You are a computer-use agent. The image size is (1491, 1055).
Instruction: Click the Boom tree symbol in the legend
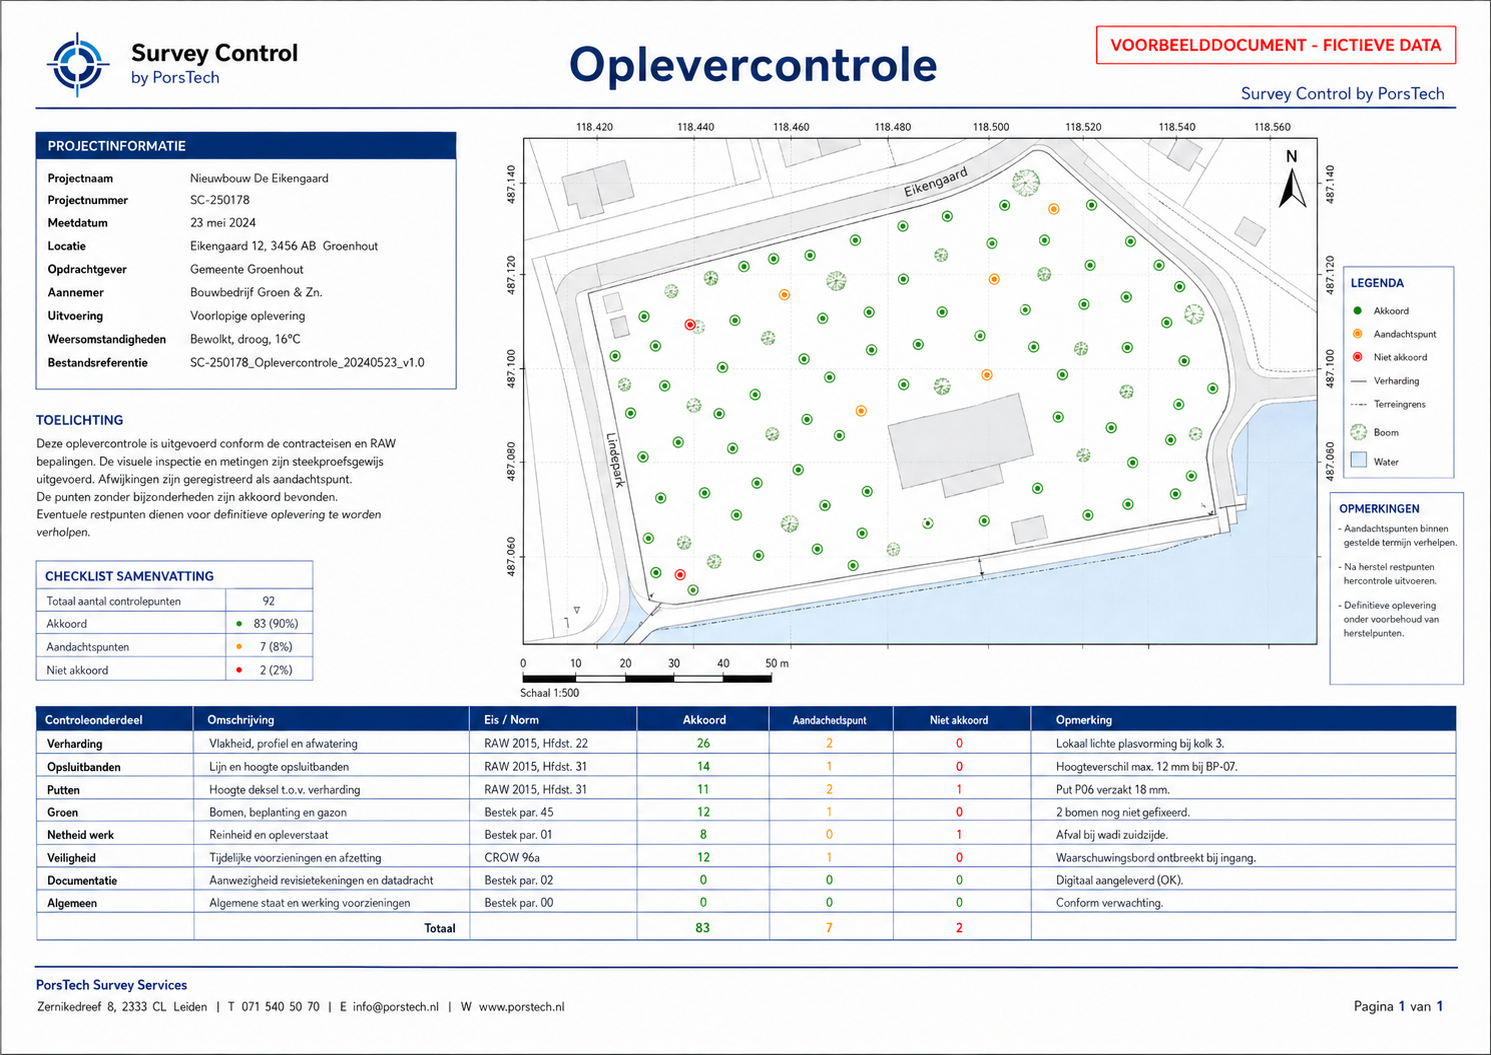click(x=1358, y=432)
